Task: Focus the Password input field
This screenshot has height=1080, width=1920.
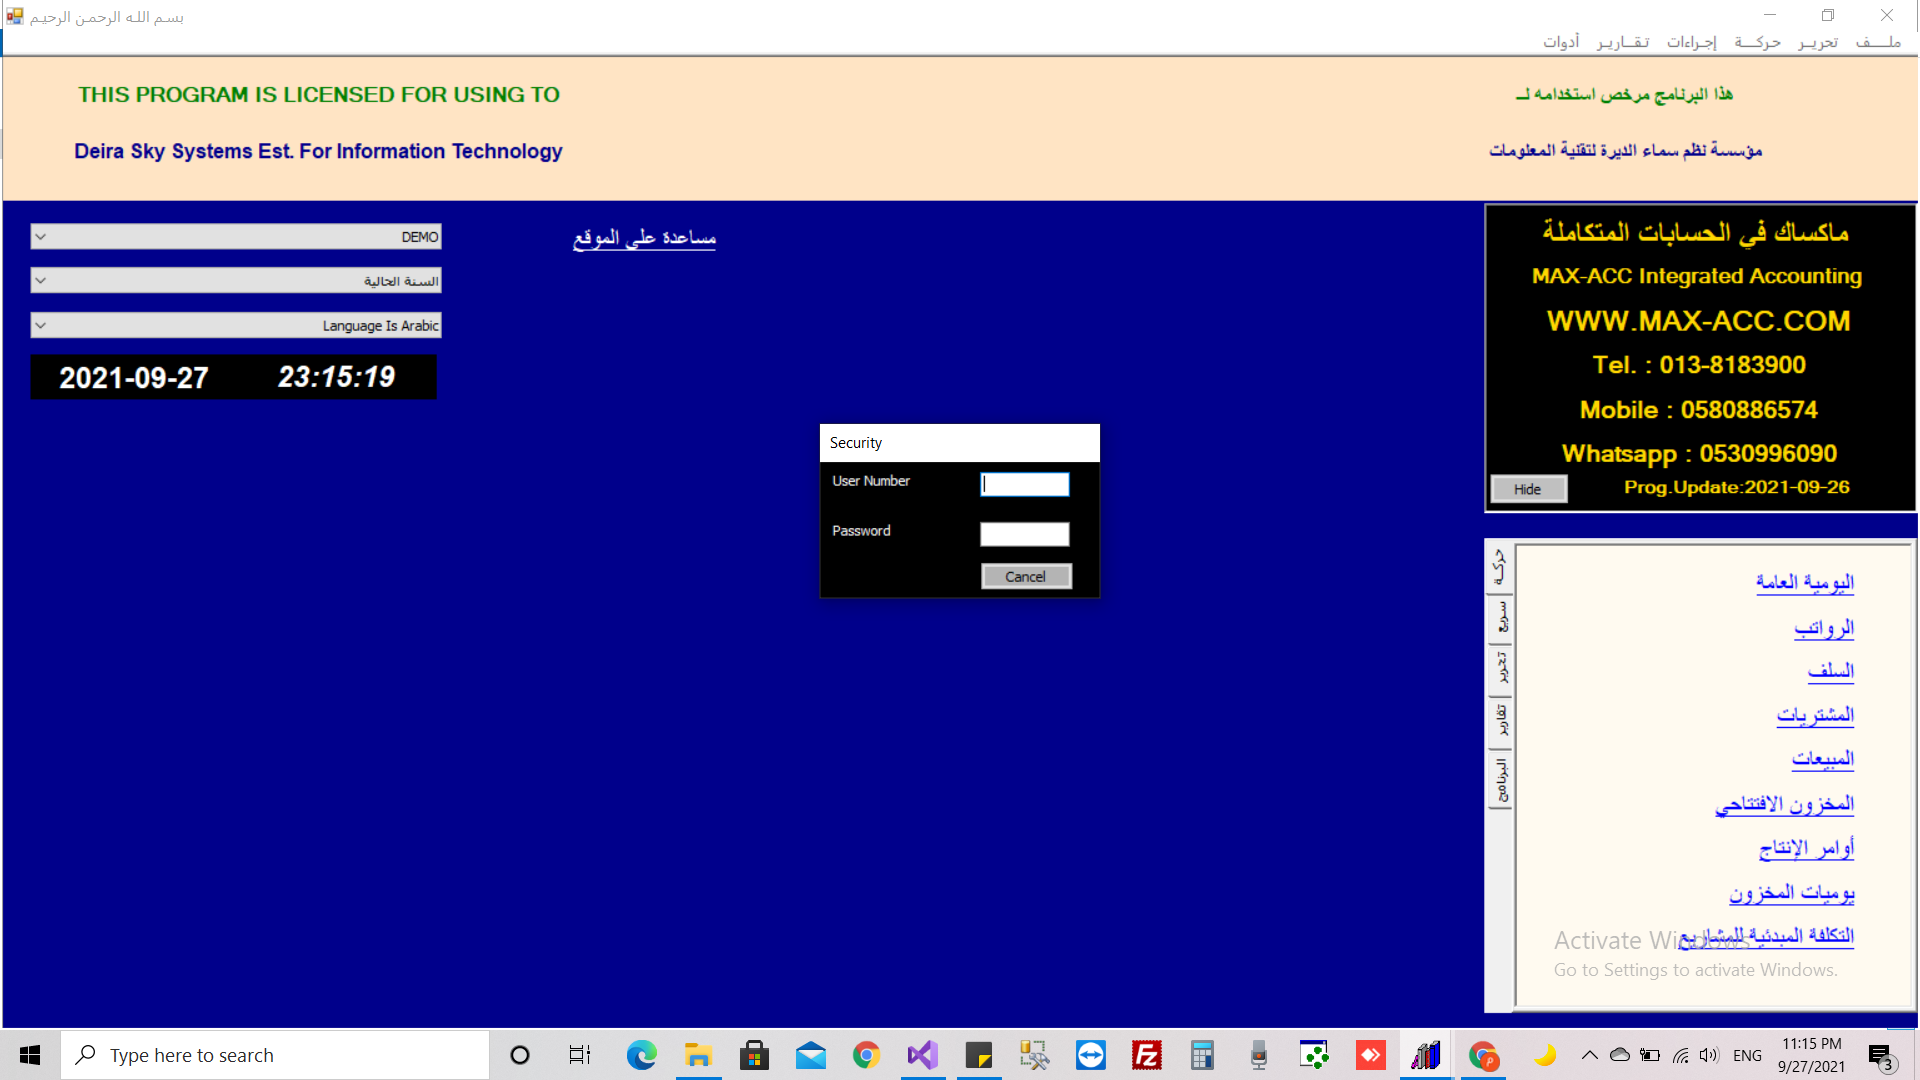Action: click(x=1025, y=534)
